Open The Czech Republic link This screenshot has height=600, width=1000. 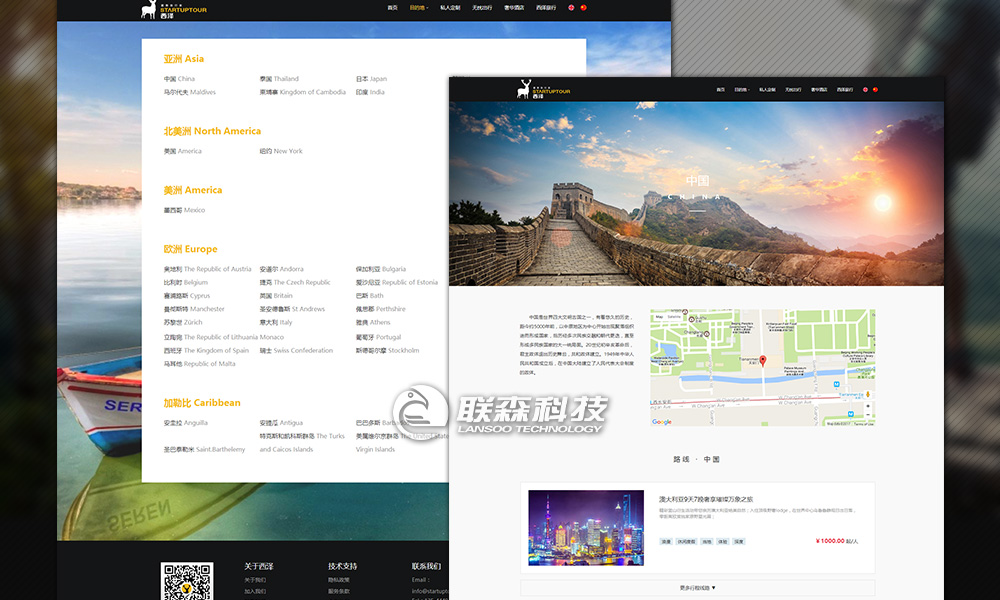pyautogui.click(x=295, y=282)
